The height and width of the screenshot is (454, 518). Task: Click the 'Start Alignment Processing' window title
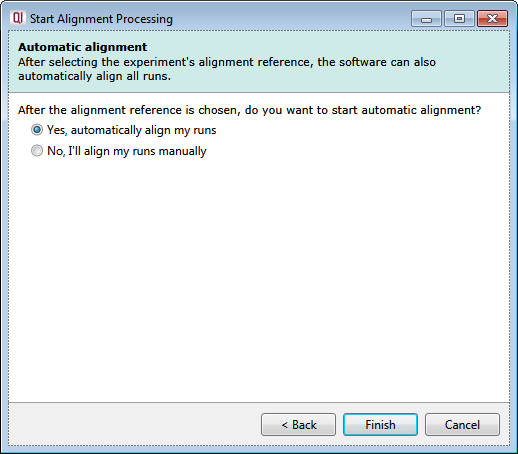pyautogui.click(x=101, y=19)
